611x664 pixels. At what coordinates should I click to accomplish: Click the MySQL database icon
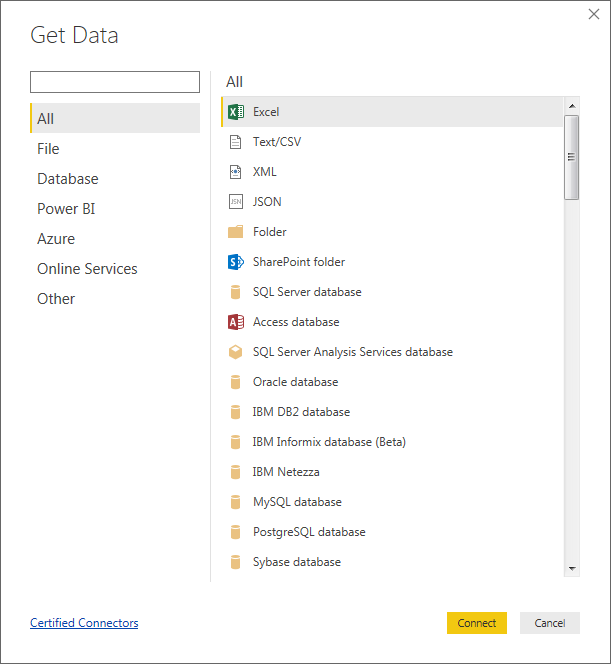(x=235, y=502)
